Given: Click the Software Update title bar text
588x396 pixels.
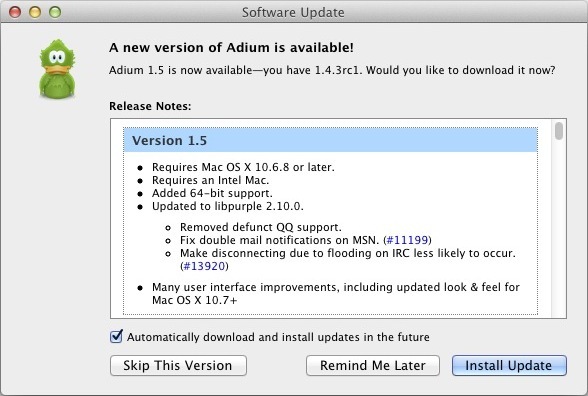Looking at the screenshot, I should [x=293, y=12].
